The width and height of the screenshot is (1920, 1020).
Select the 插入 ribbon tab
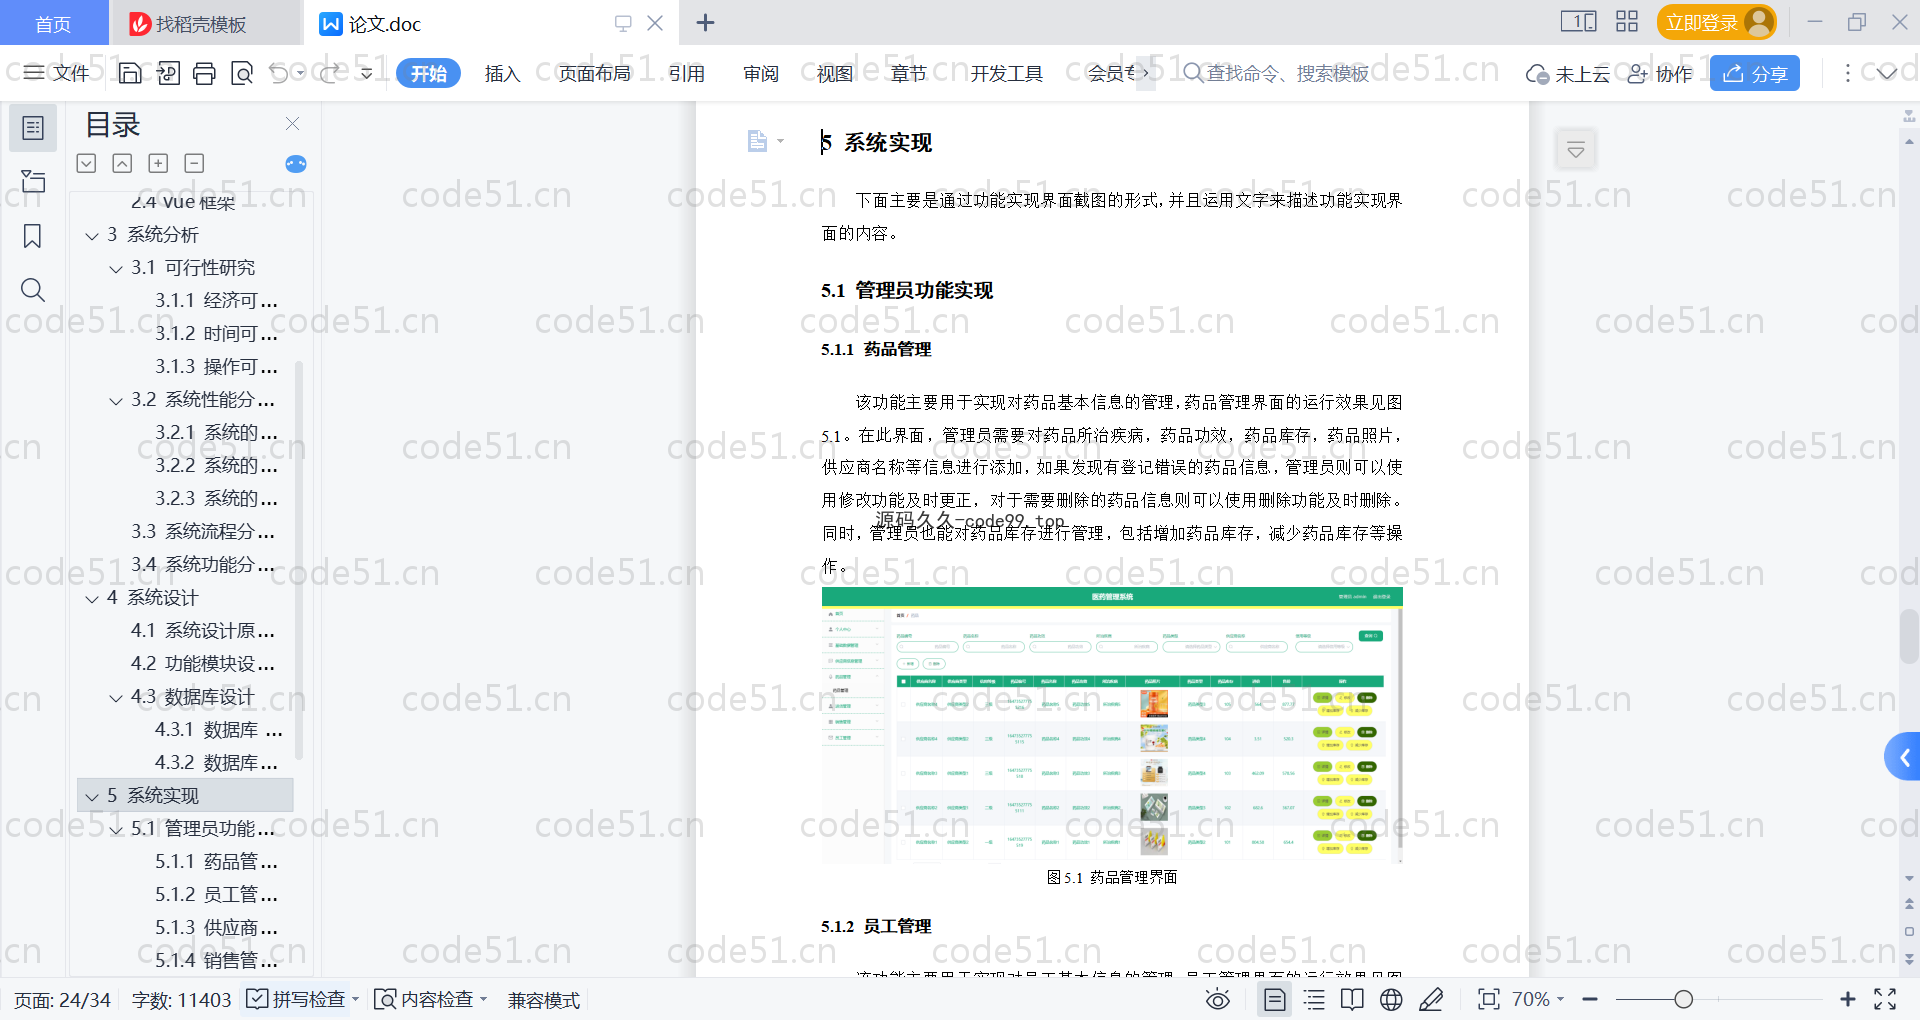click(502, 73)
